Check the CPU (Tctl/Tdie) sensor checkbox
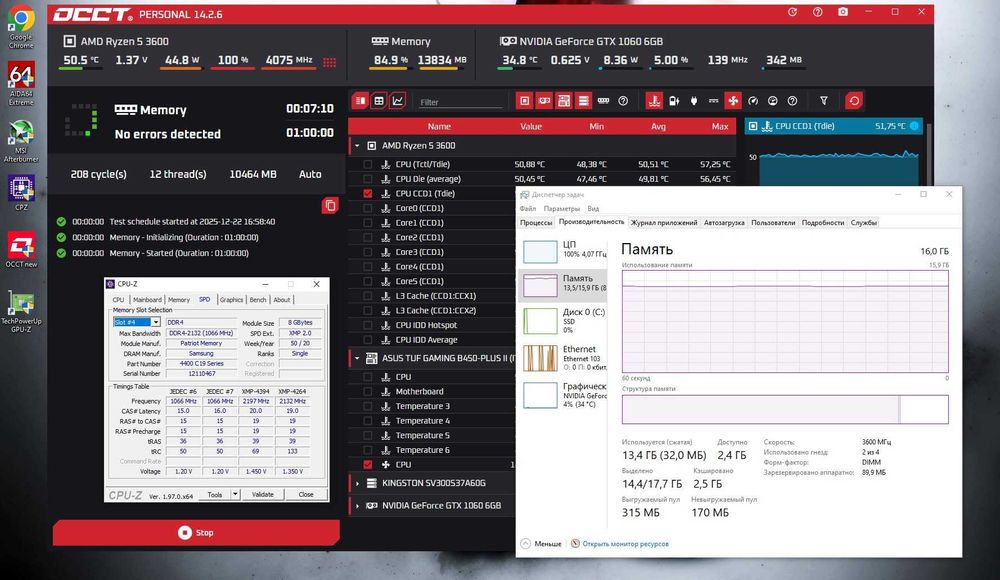 [368, 164]
